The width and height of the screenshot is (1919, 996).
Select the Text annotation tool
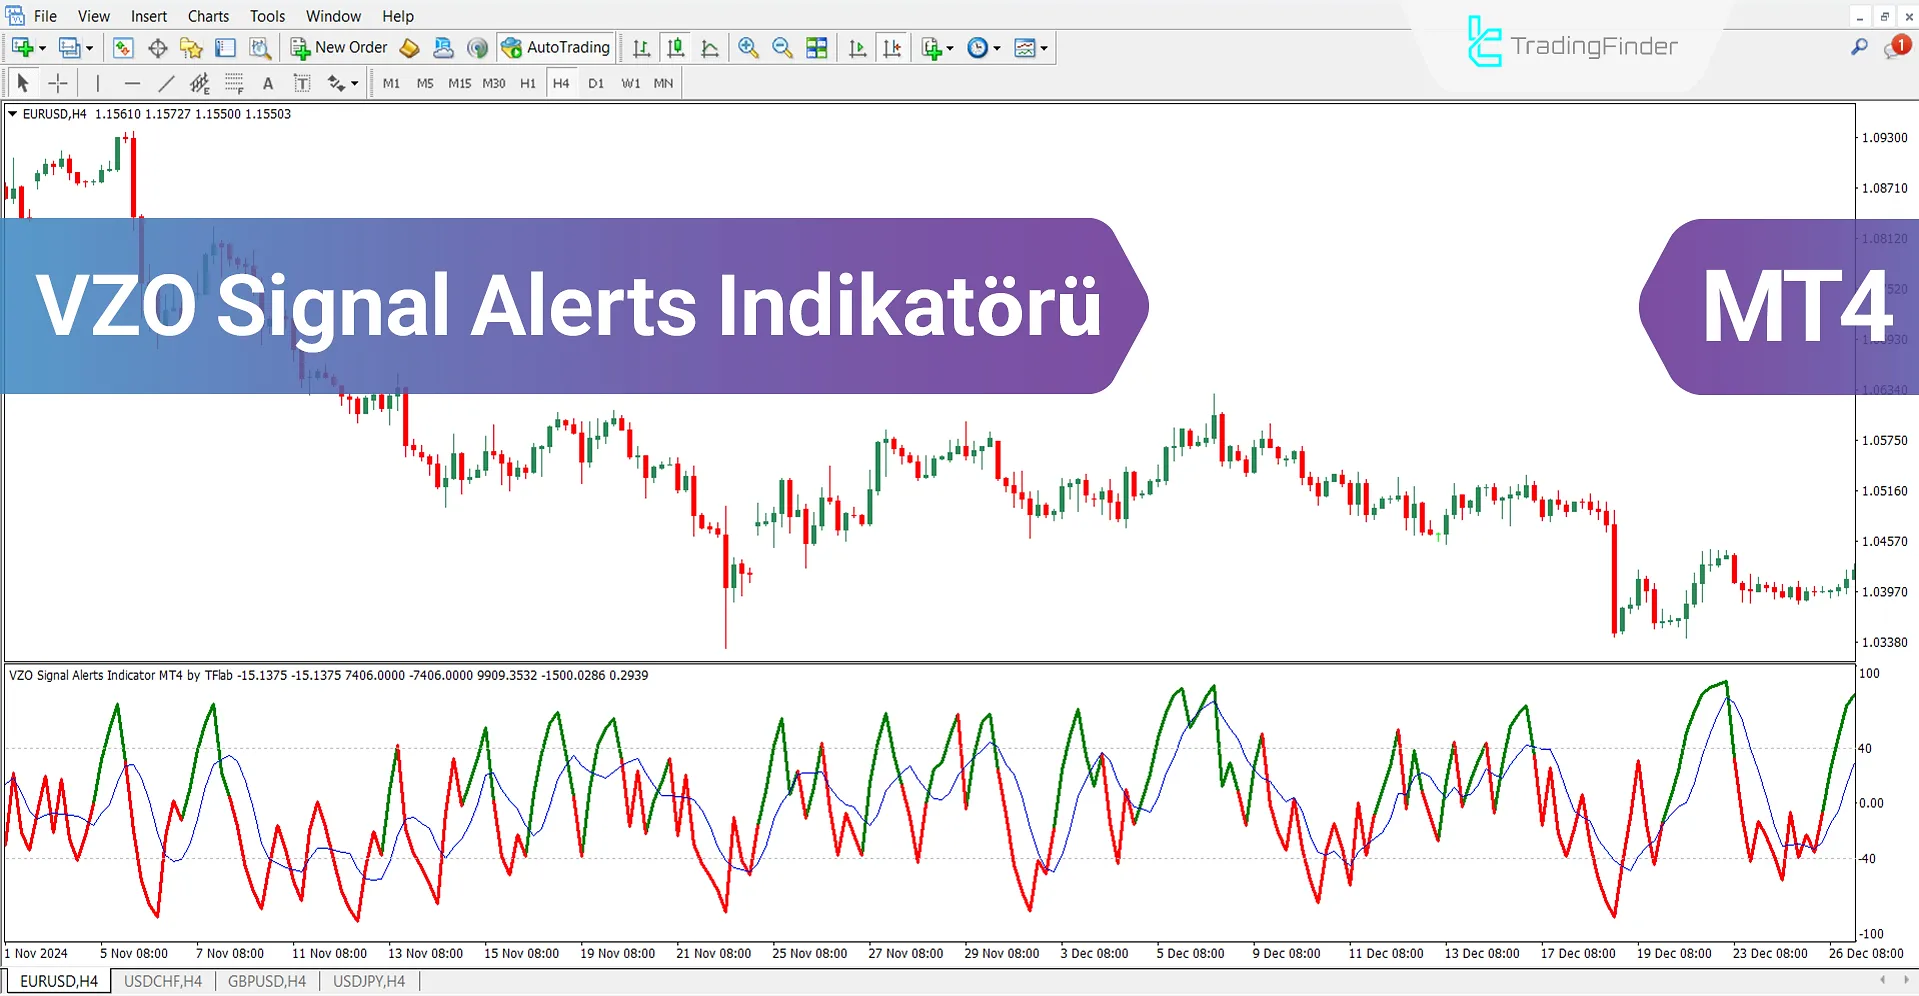point(267,83)
